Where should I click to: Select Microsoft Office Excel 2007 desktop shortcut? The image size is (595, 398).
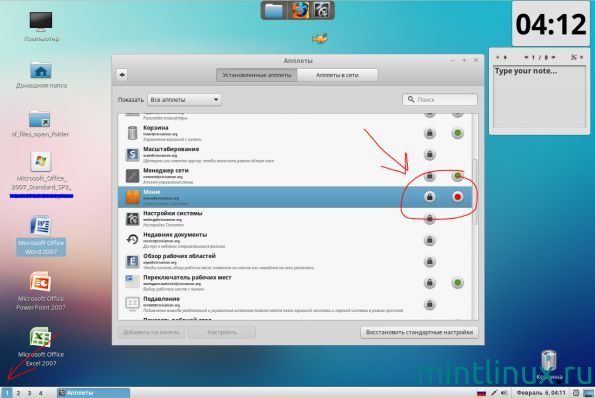(x=41, y=347)
